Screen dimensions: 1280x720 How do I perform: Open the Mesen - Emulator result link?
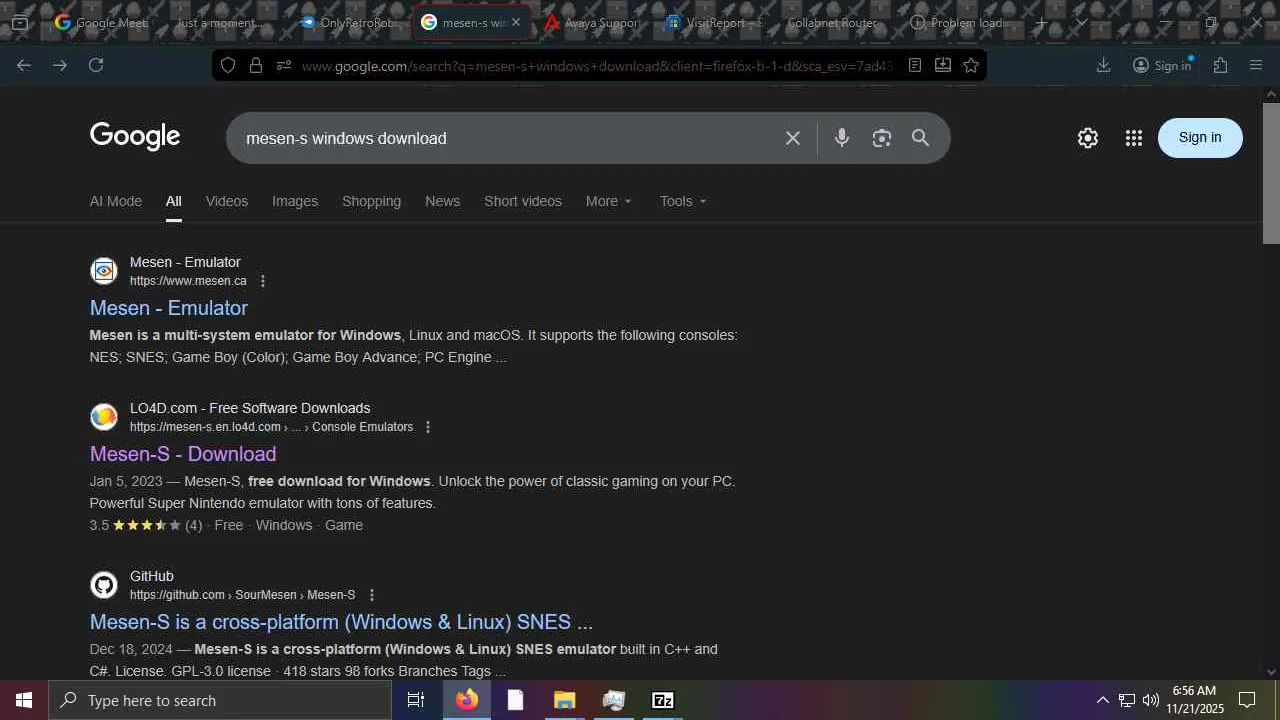tap(169, 308)
